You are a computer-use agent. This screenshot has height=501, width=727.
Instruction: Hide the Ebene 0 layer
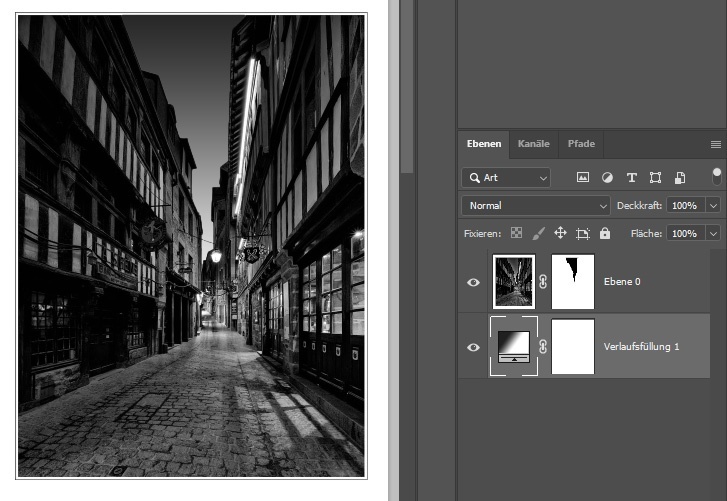point(473,282)
